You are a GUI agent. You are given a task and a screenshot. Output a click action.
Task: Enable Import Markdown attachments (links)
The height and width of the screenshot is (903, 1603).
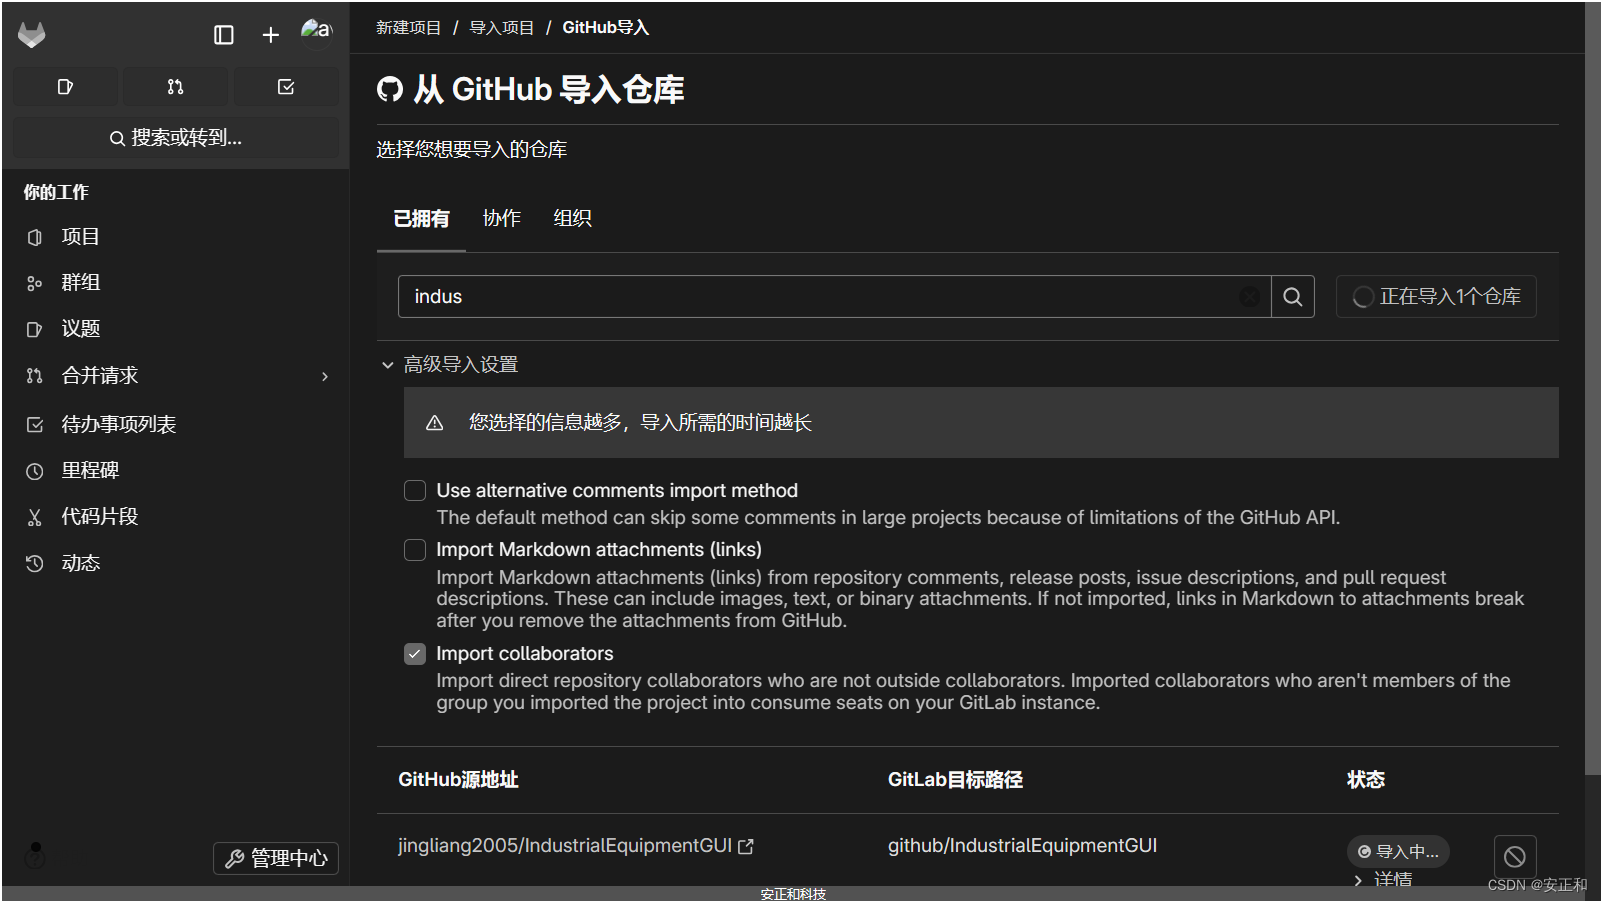(x=415, y=550)
